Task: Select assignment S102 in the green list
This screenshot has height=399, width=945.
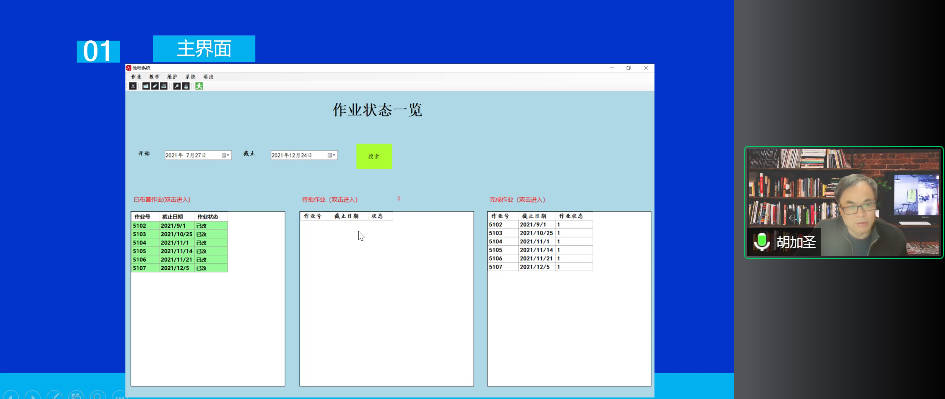Action: point(180,225)
